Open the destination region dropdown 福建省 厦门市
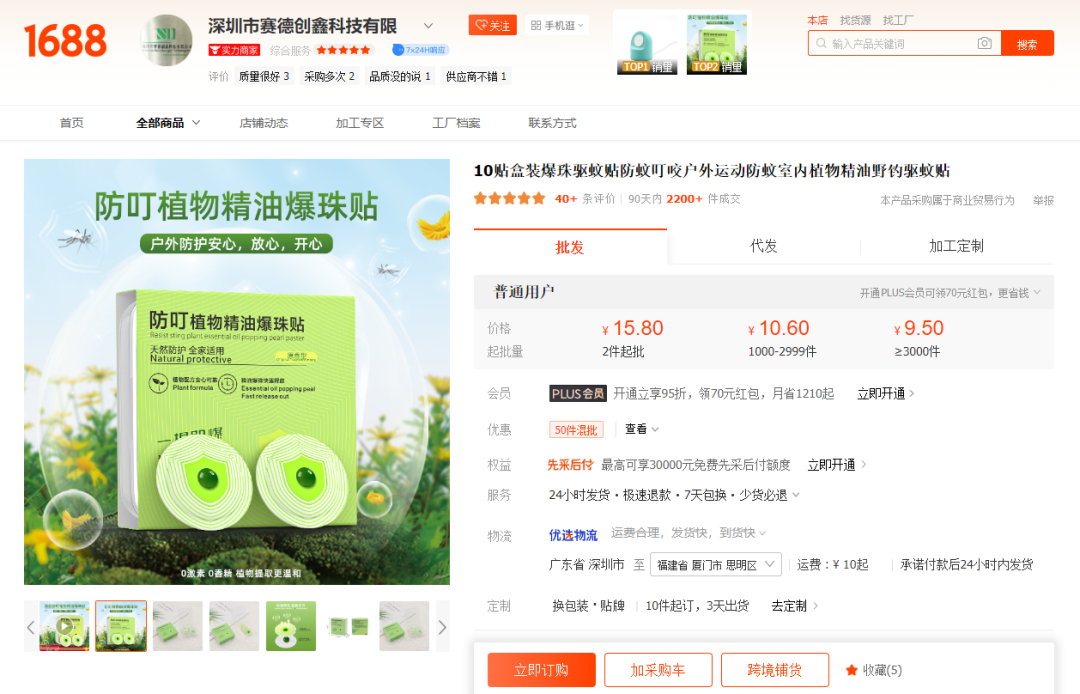 point(715,565)
